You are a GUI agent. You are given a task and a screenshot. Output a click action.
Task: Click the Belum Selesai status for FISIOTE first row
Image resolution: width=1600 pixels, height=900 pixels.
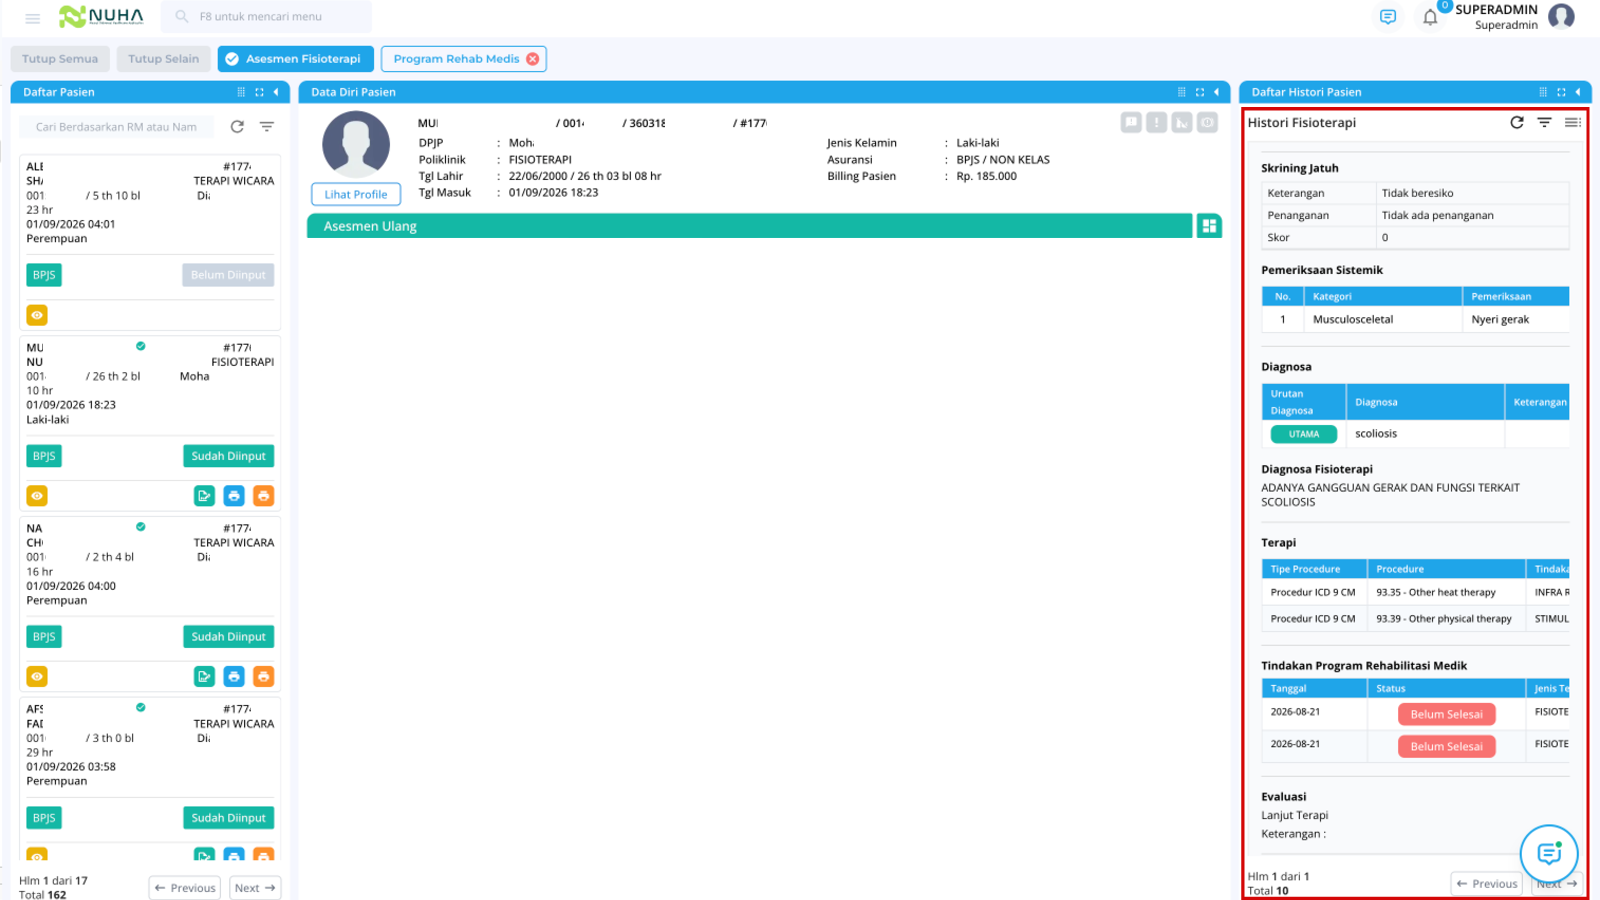point(1446,714)
